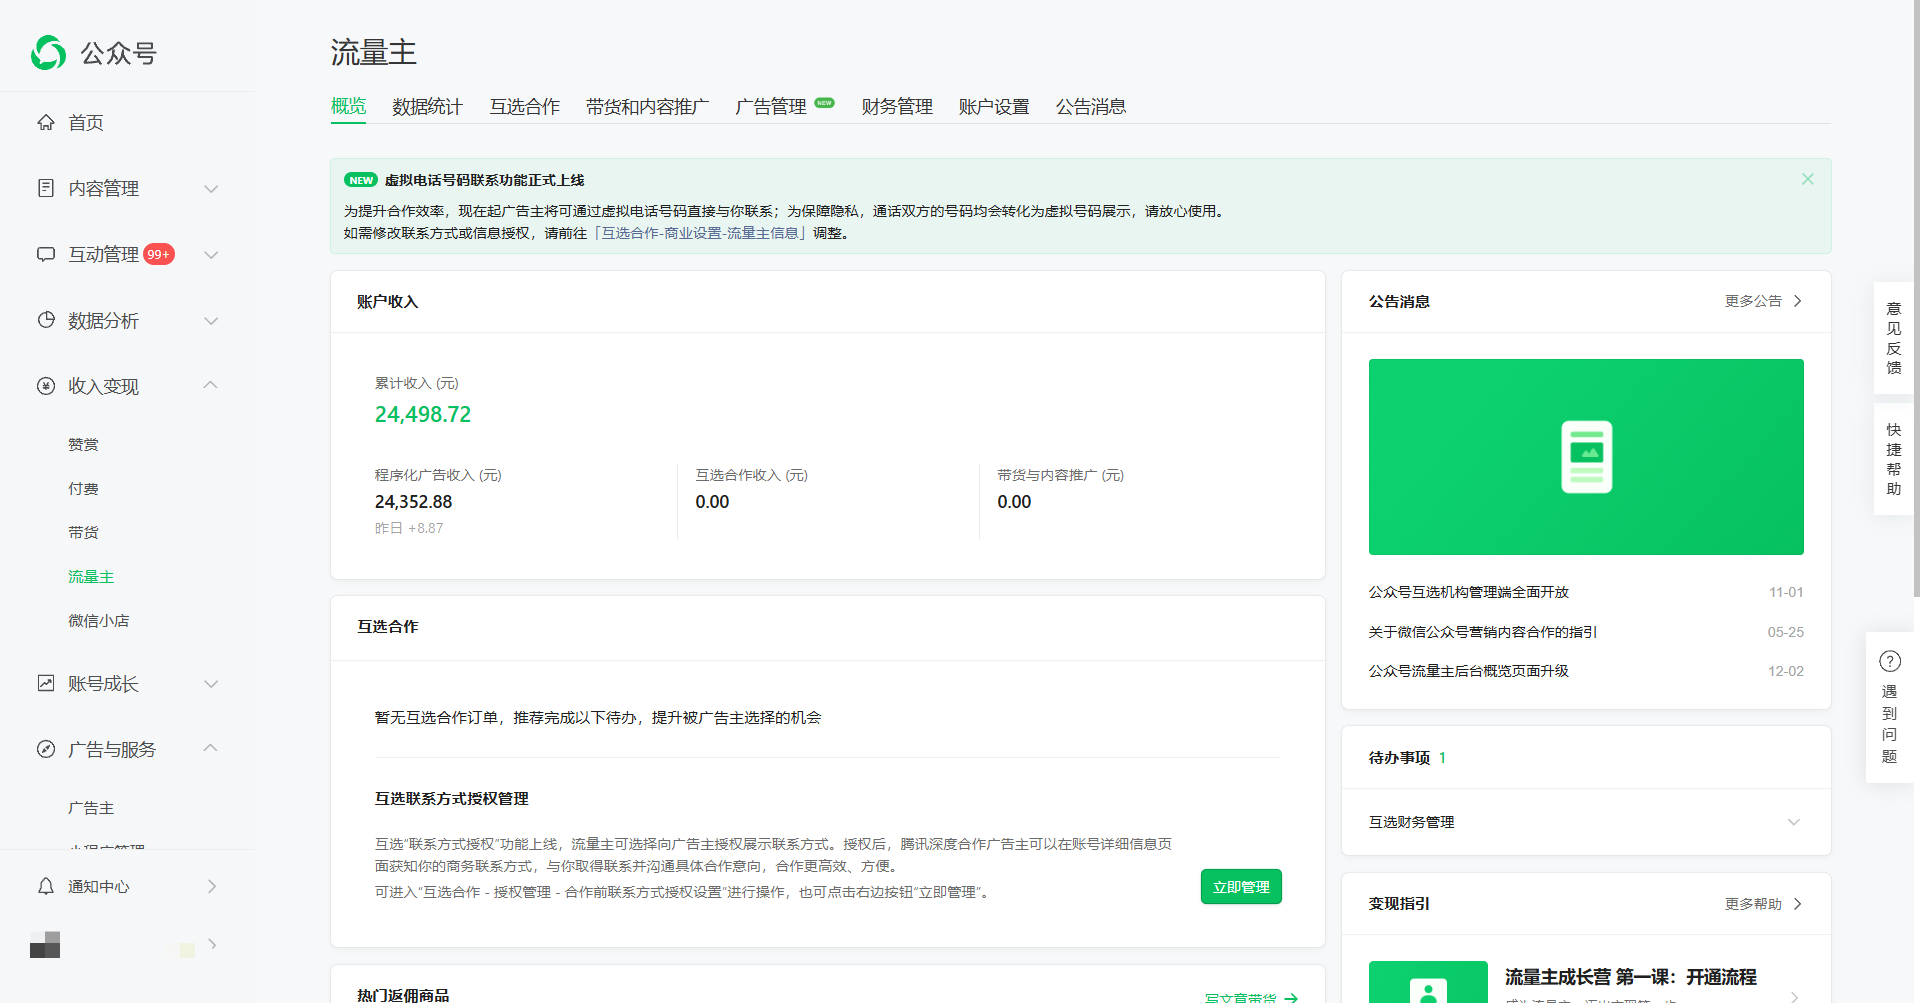Click the green announcement banner image
The height and width of the screenshot is (1003, 1920).
(1585, 457)
